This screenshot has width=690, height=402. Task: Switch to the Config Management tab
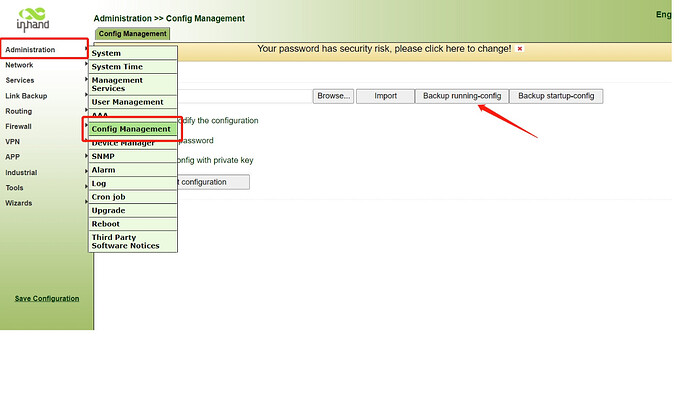tap(132, 34)
